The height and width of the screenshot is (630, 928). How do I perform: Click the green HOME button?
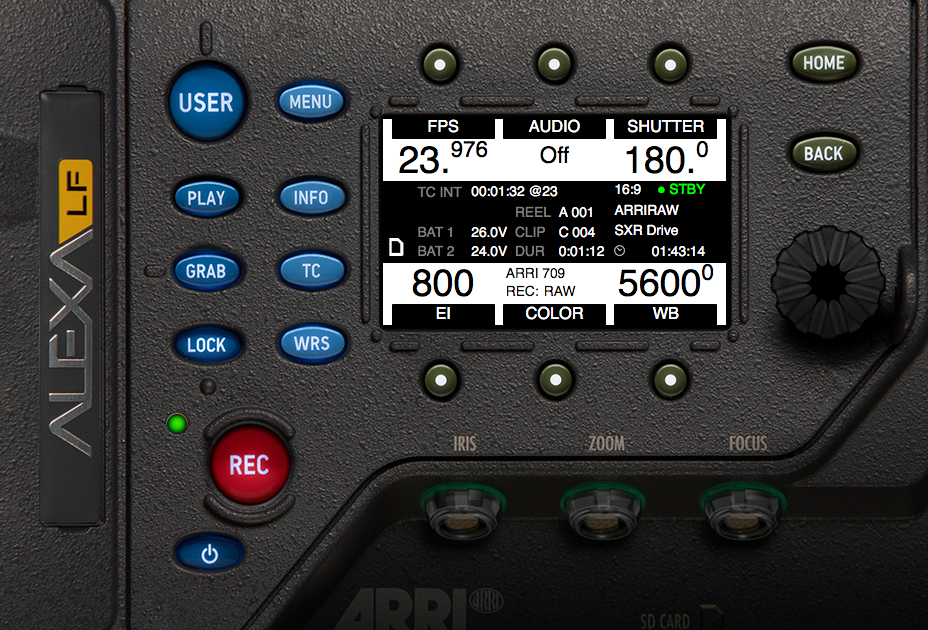coord(824,62)
